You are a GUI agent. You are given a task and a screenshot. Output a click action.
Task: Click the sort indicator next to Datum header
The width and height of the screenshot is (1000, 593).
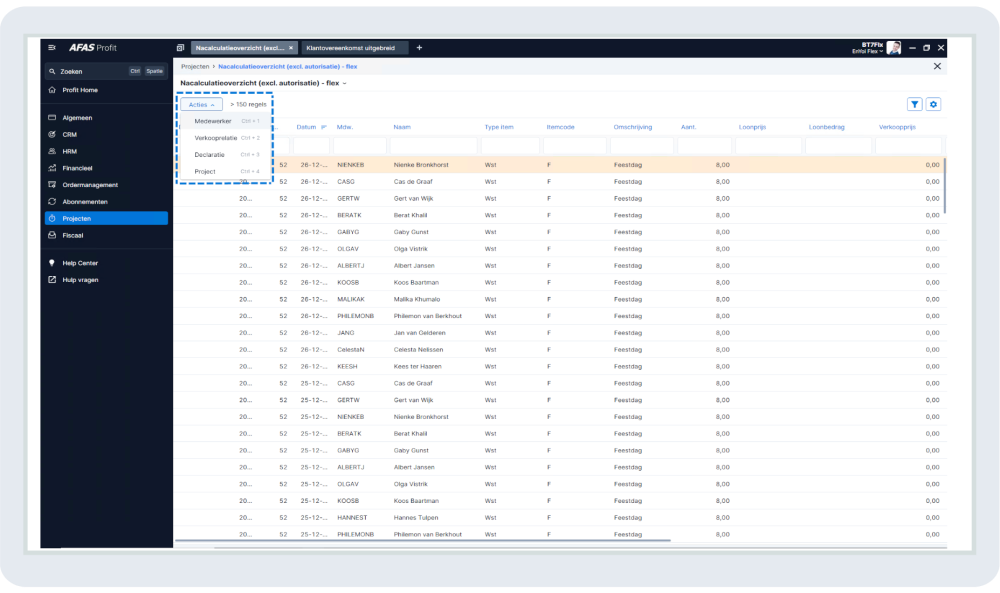[x=323, y=128]
